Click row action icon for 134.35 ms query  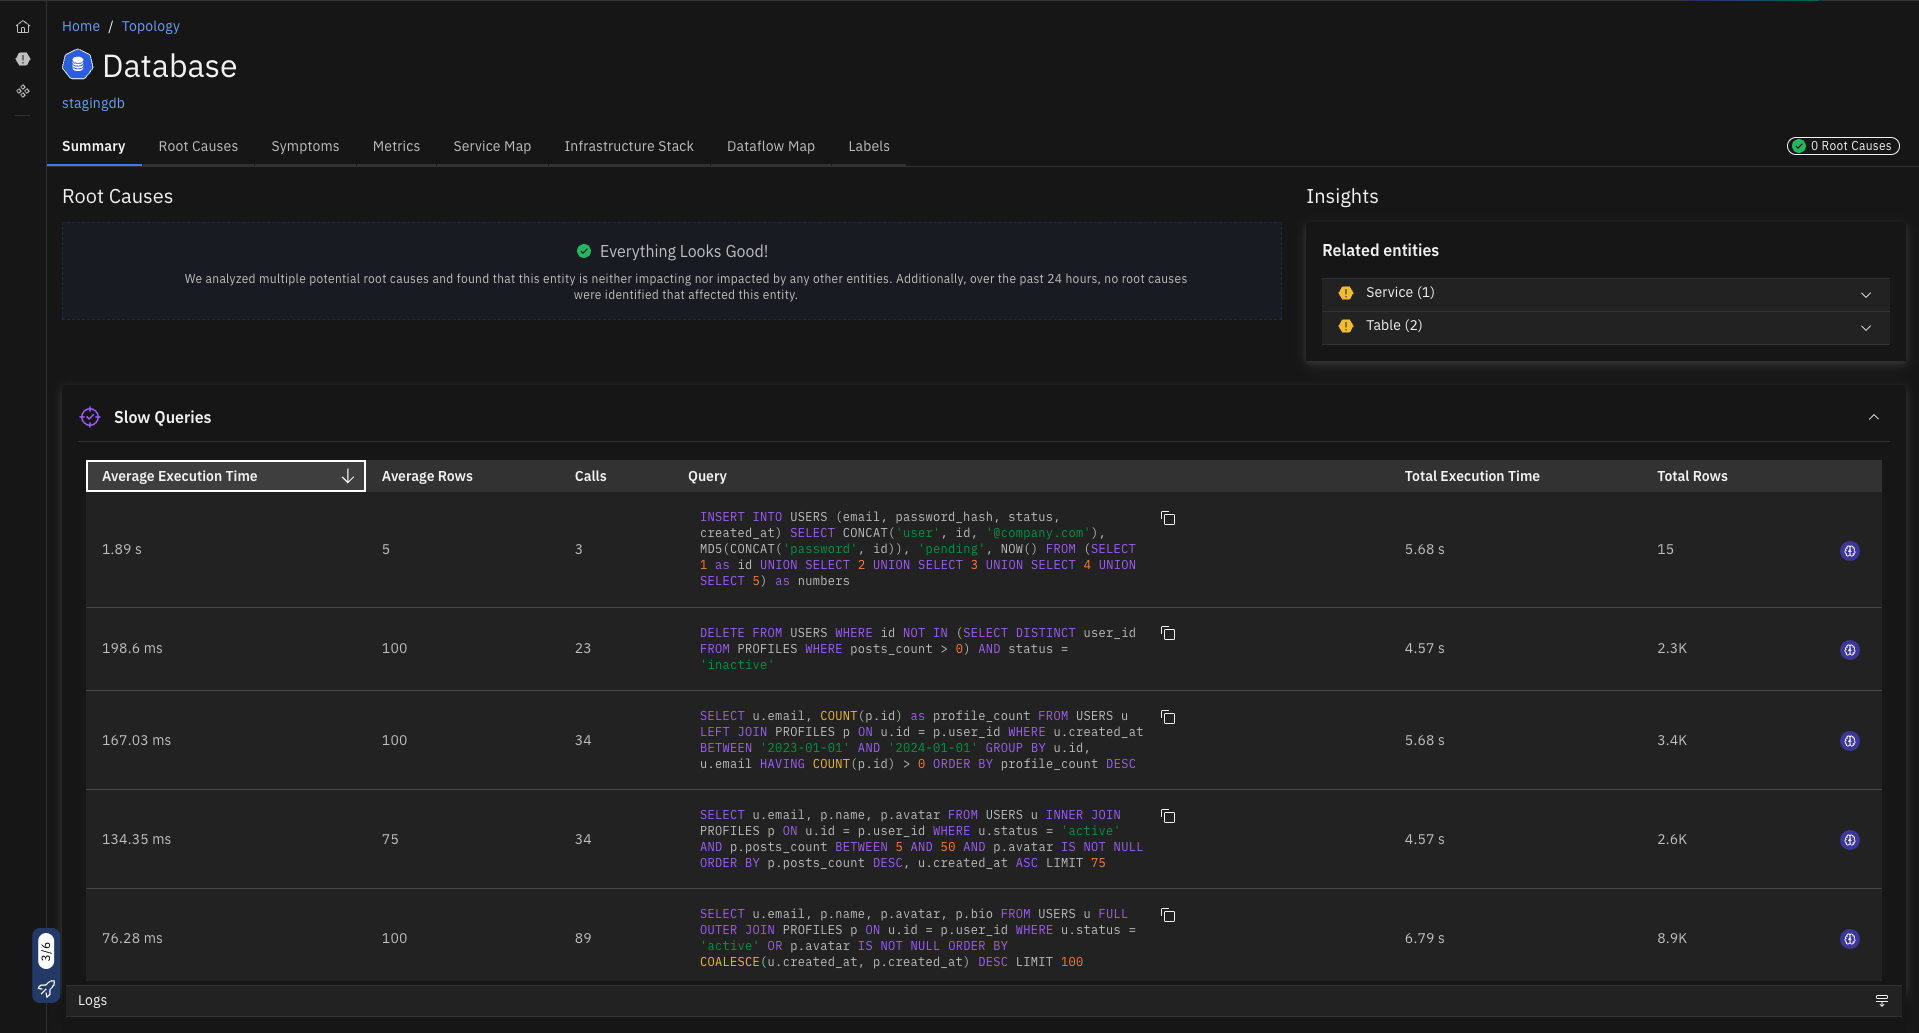click(1849, 840)
